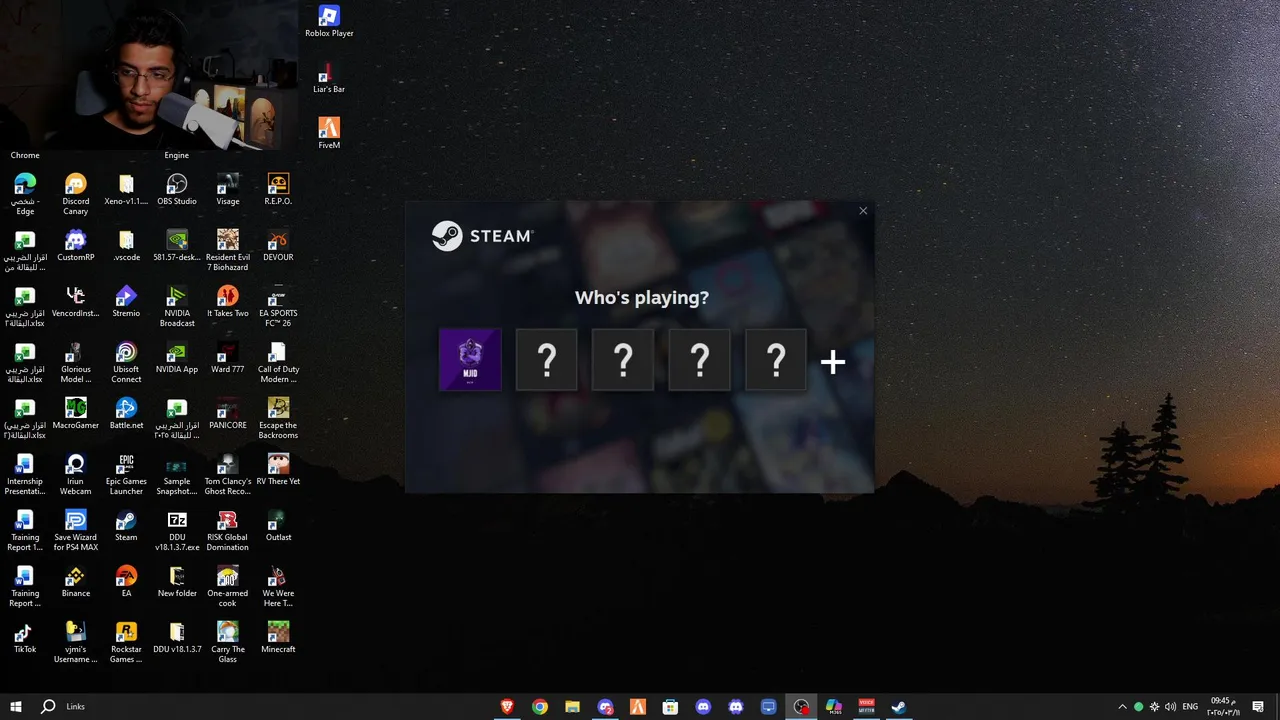Image resolution: width=1280 pixels, height=720 pixels.
Task: Open the New folder icon
Action: 177,582
